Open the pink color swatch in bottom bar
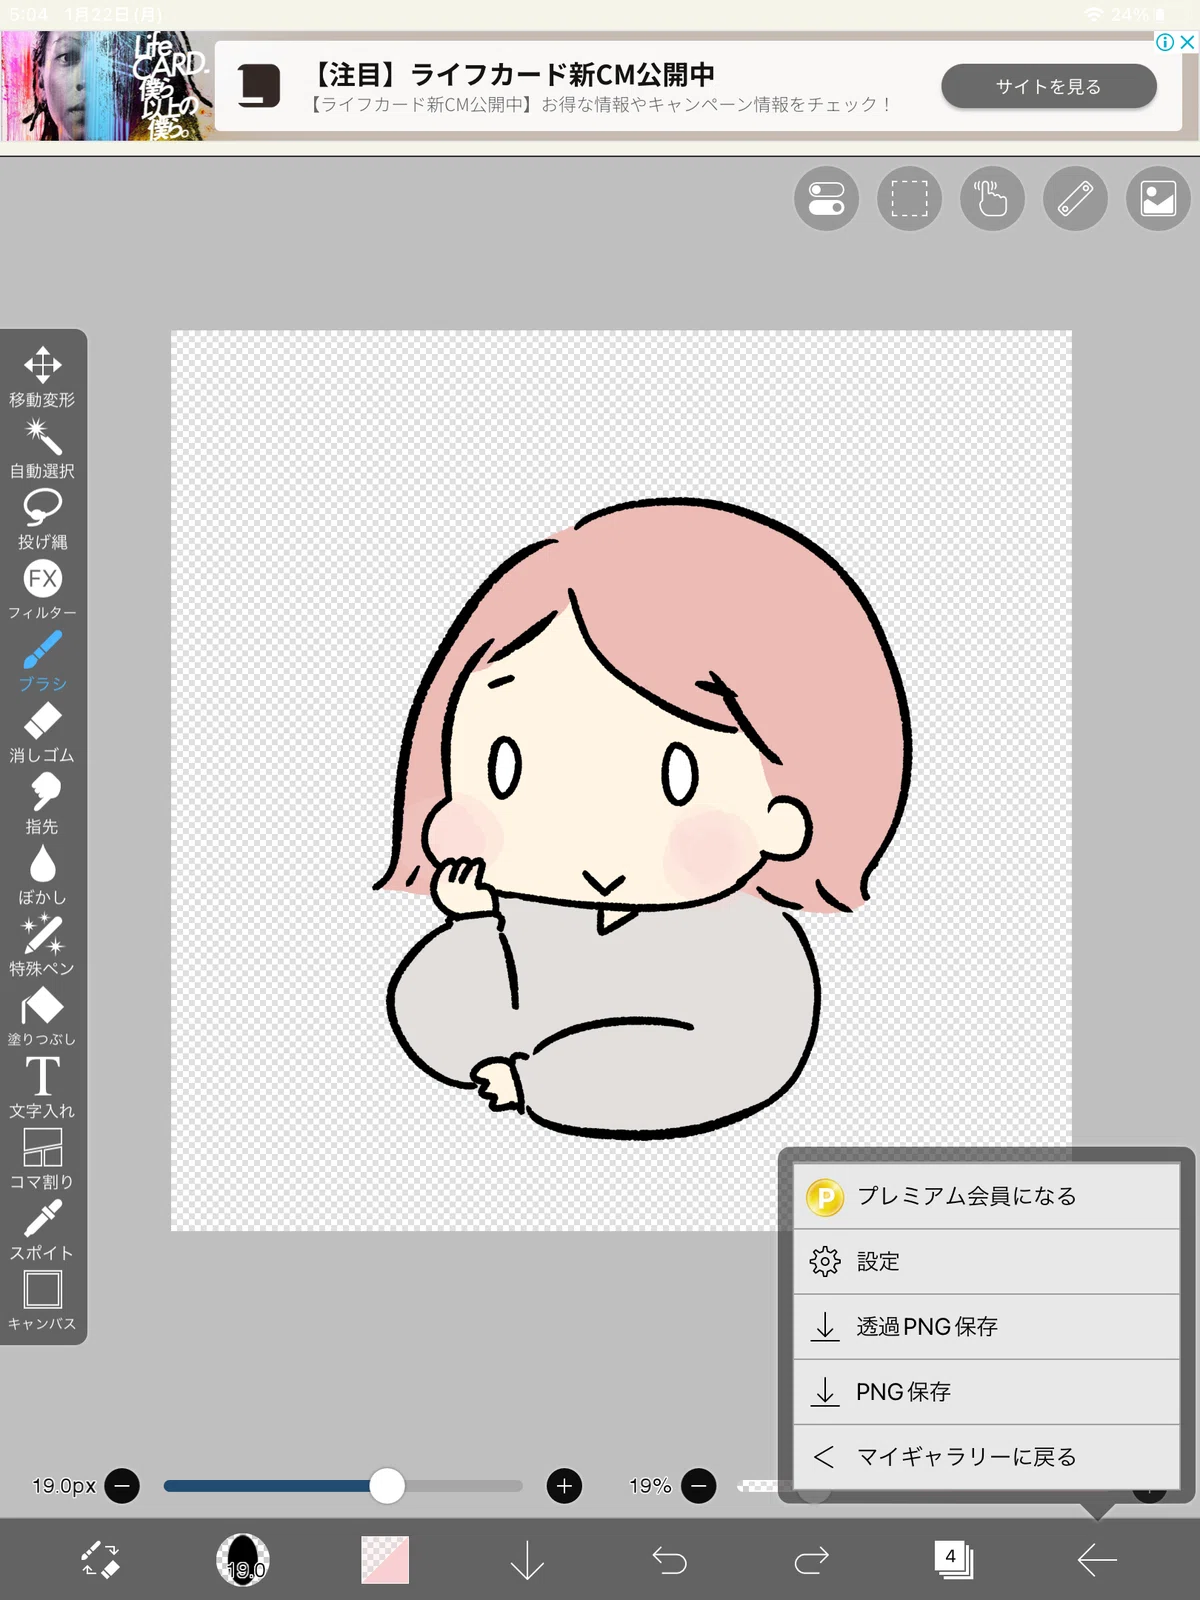Viewport: 1200px width, 1600px height. tap(385, 1559)
